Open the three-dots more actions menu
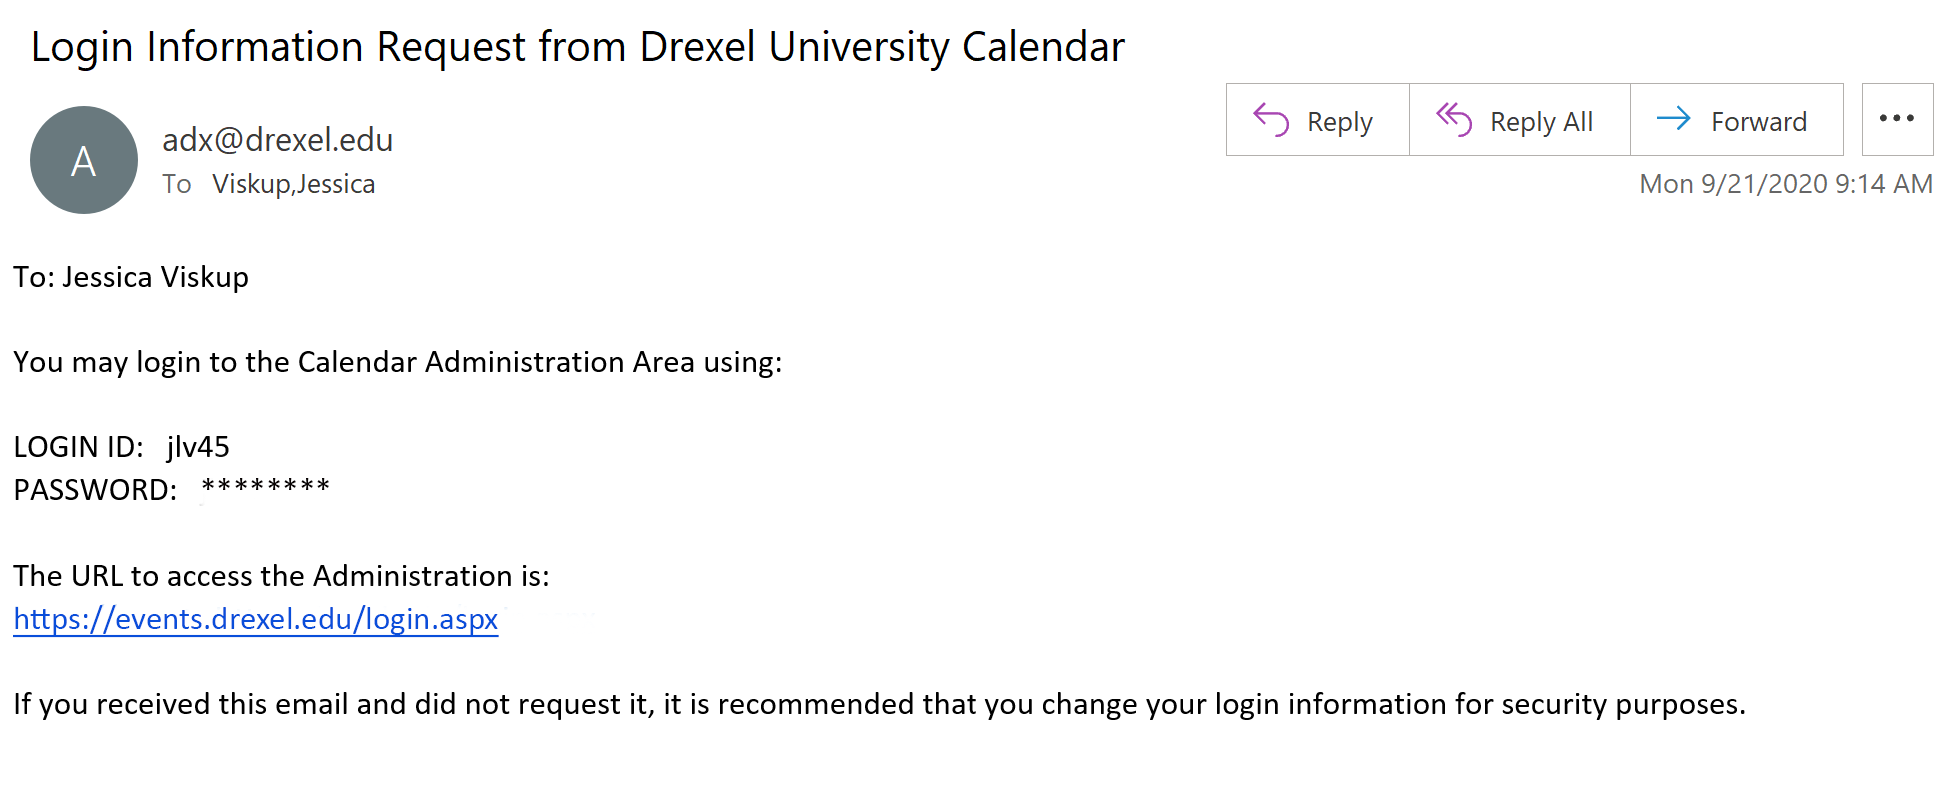The height and width of the screenshot is (798, 1953). 1897,119
